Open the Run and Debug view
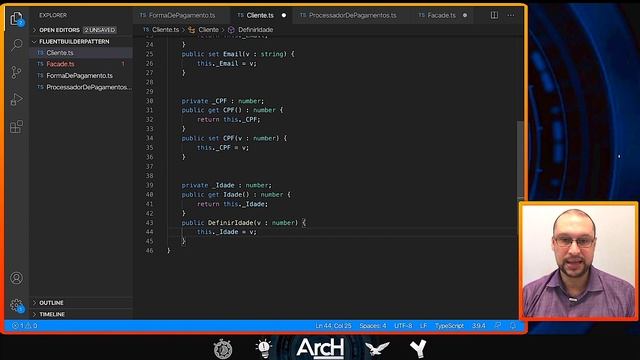This screenshot has height=360, width=640. click(16, 99)
